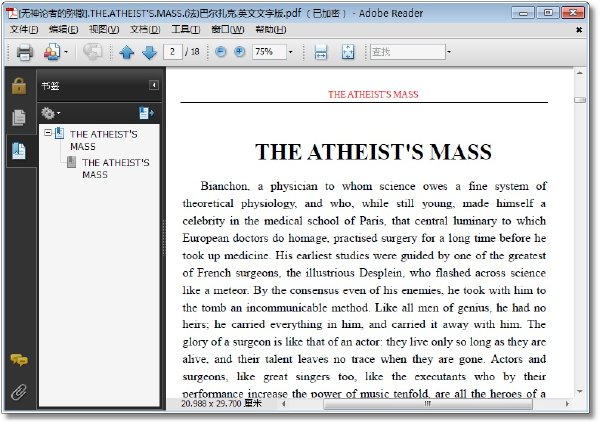The width and height of the screenshot is (600, 424).
Task: Click the find search text box
Action: click(408, 52)
